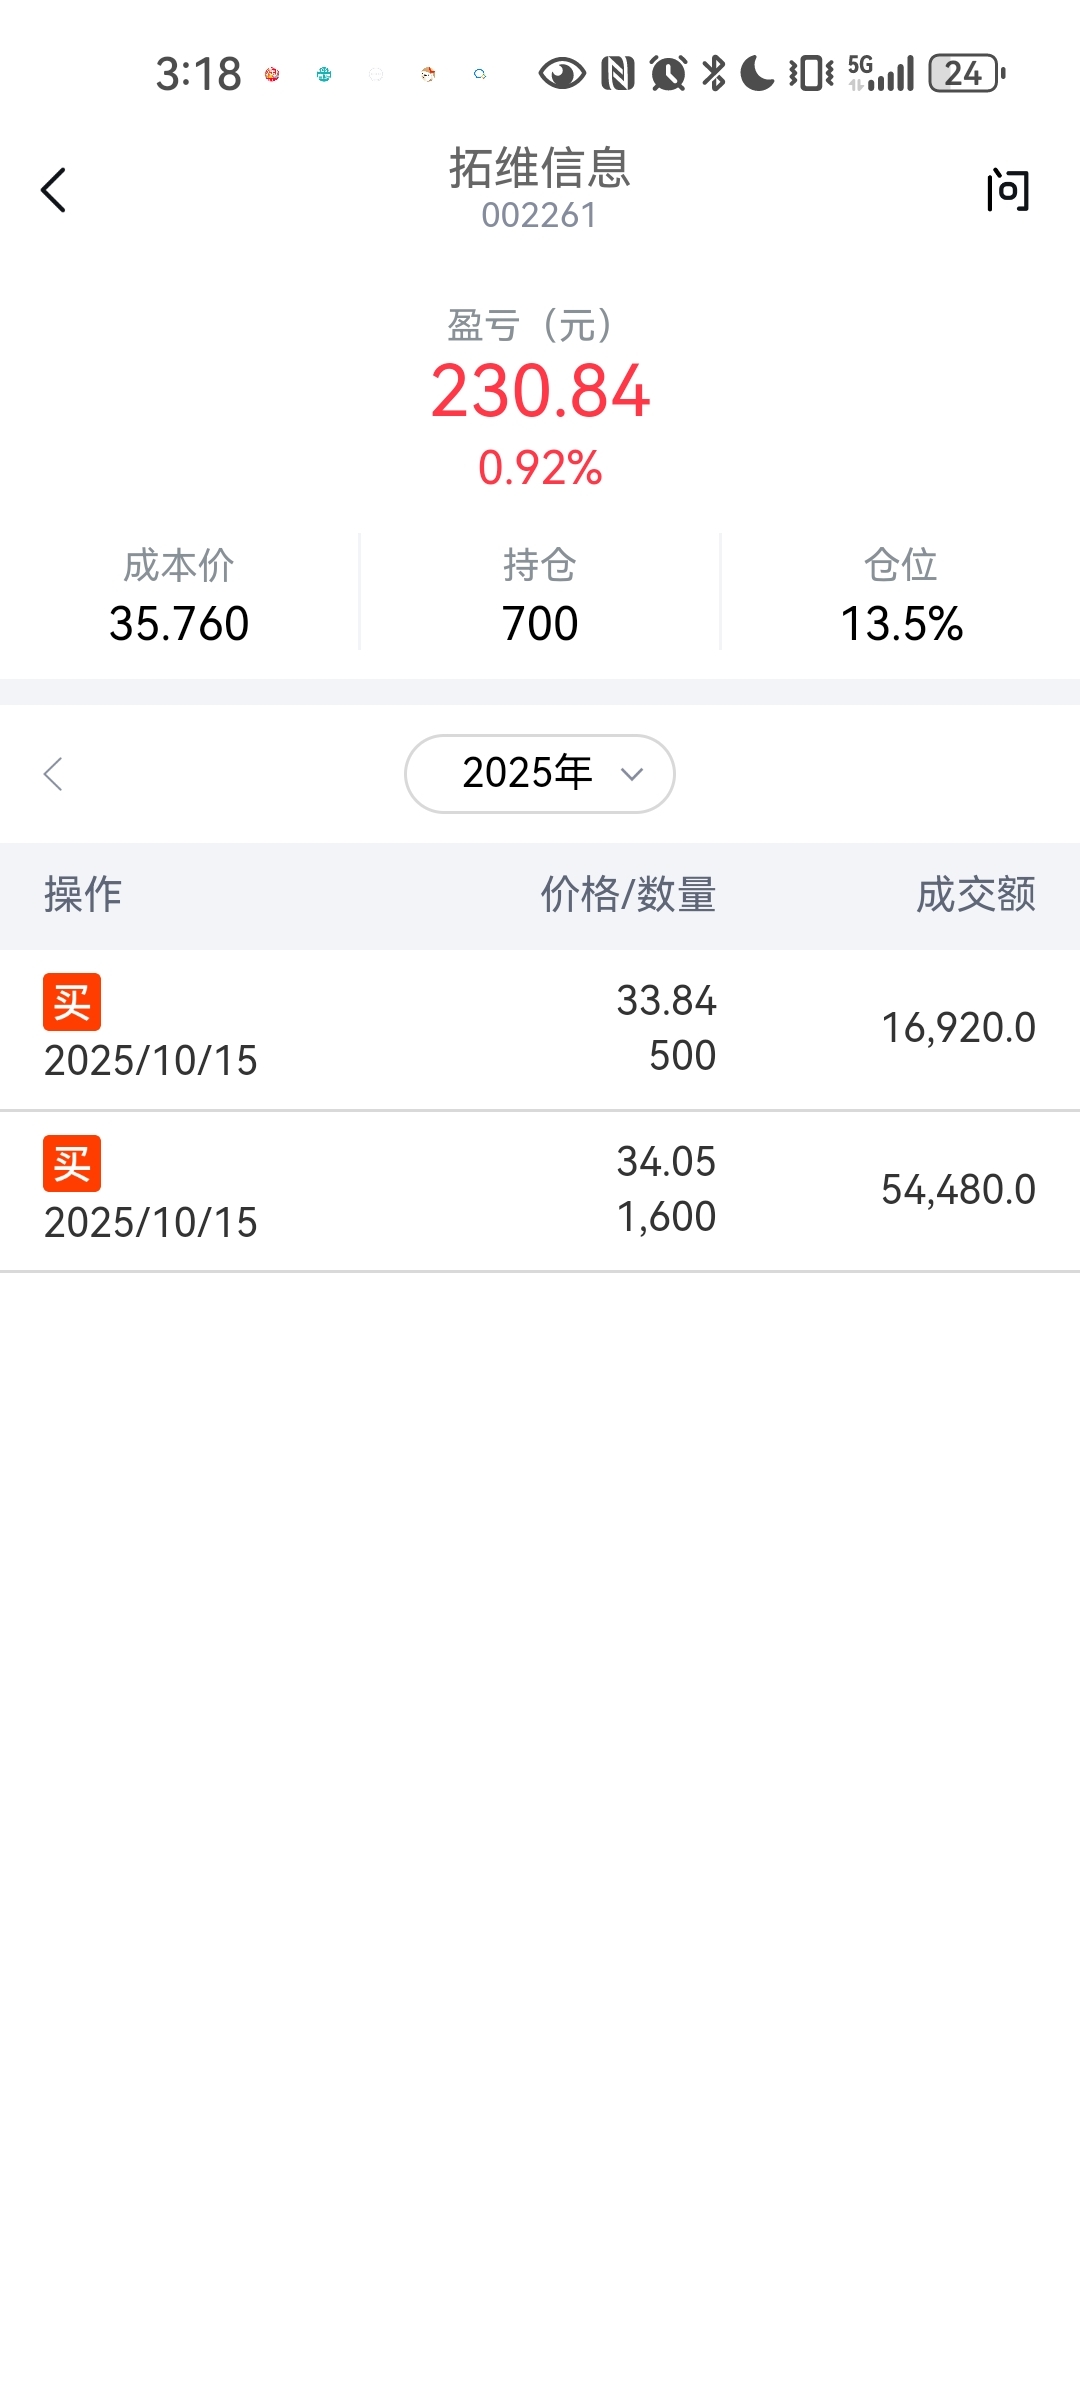Tap the back arrow at top left

click(54, 190)
